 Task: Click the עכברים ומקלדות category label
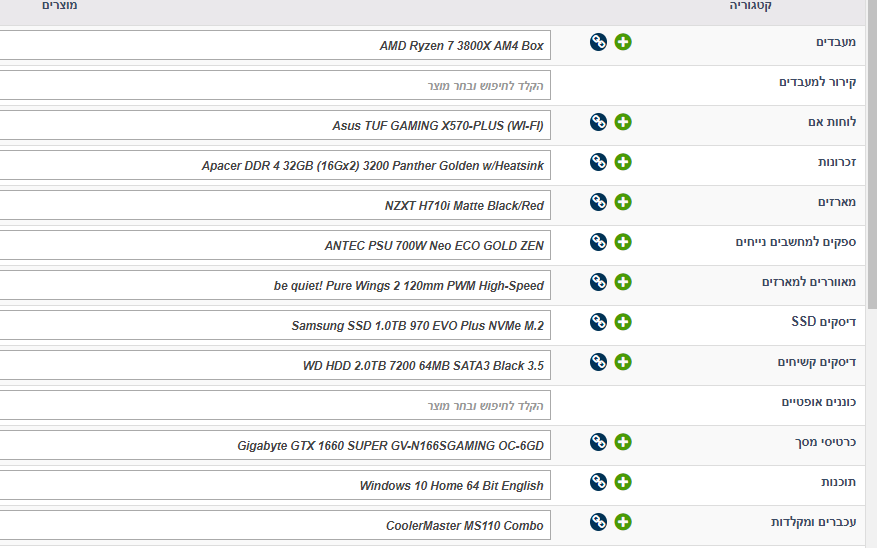click(x=813, y=522)
